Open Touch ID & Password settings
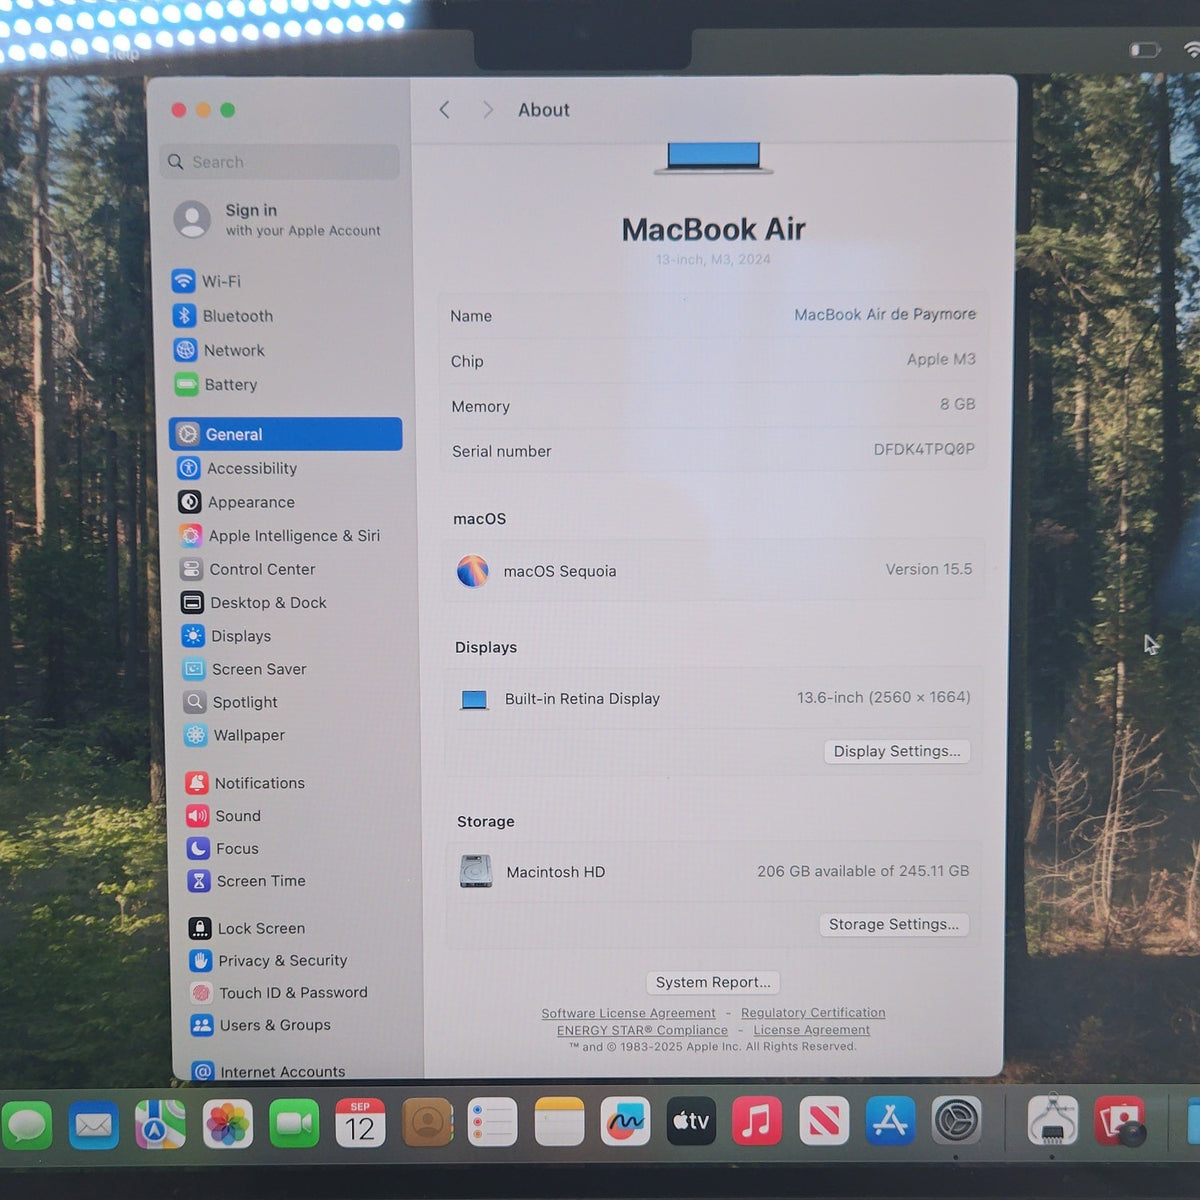This screenshot has height=1200, width=1200. point(279,993)
